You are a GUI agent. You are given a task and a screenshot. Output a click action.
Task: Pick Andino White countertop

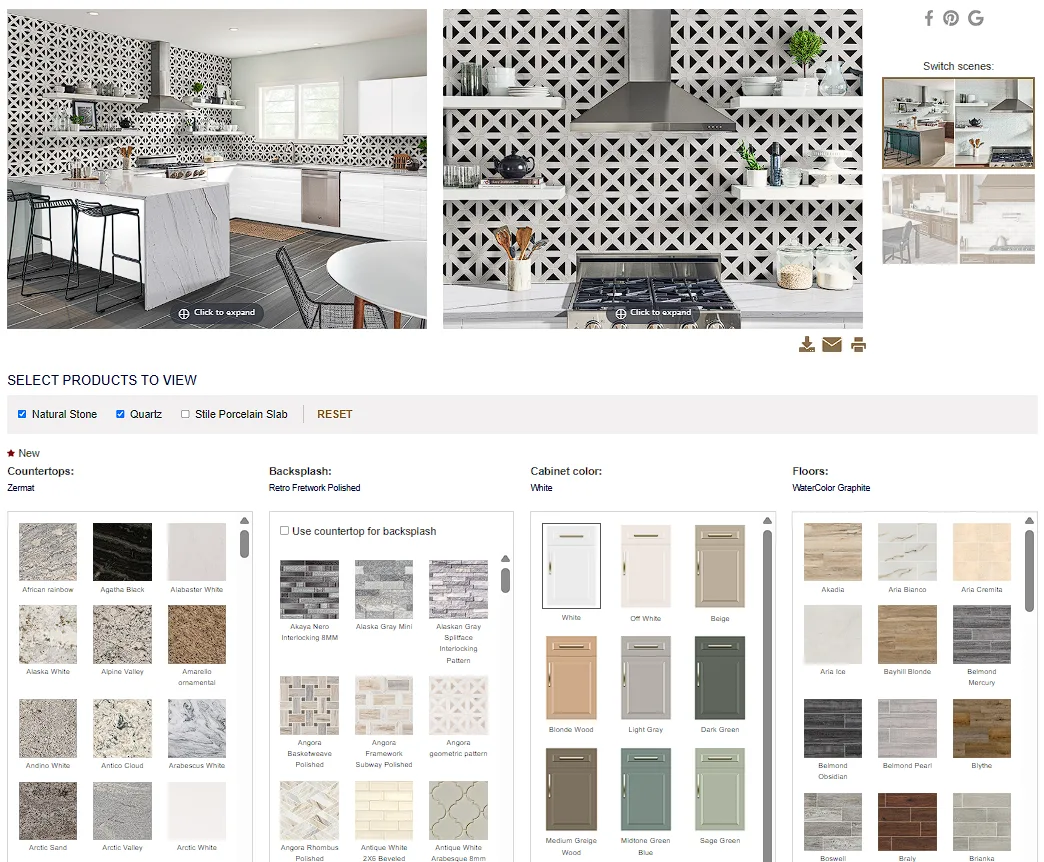tap(48, 728)
